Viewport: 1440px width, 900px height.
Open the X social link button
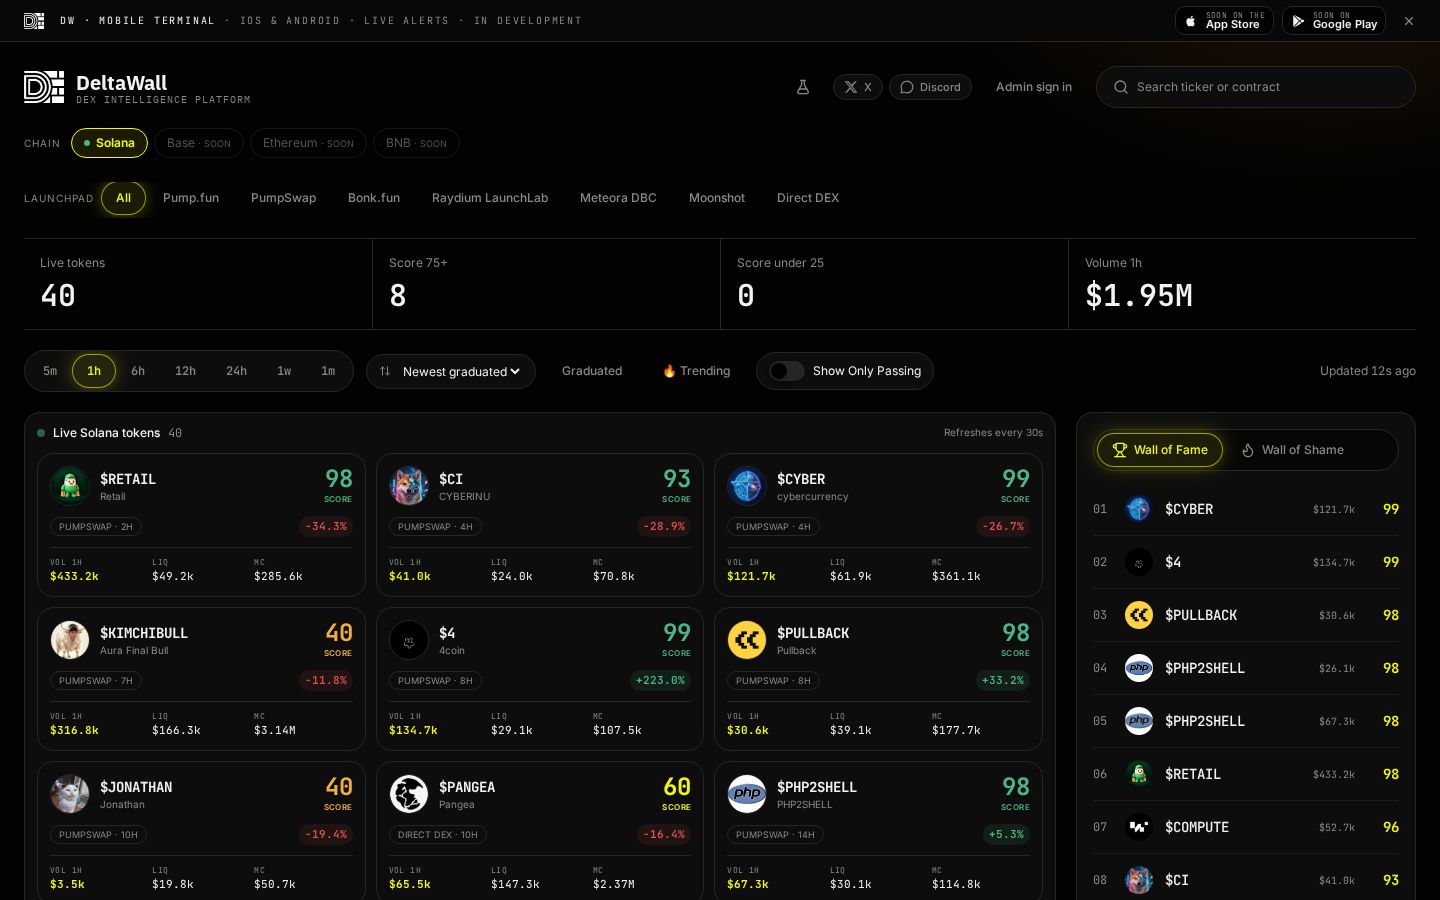point(858,87)
